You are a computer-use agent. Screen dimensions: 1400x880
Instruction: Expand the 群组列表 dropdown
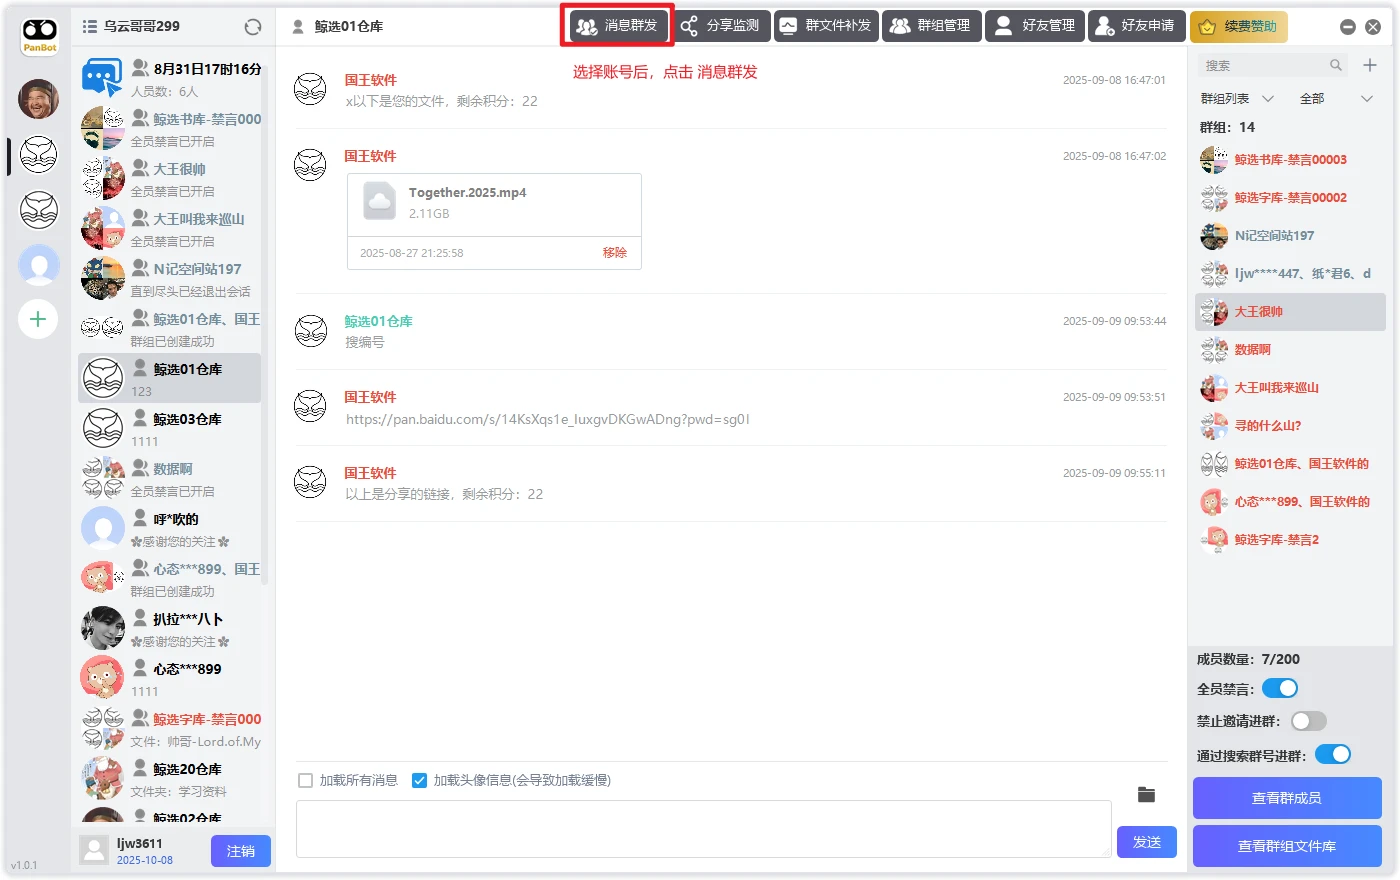[x=1237, y=99]
